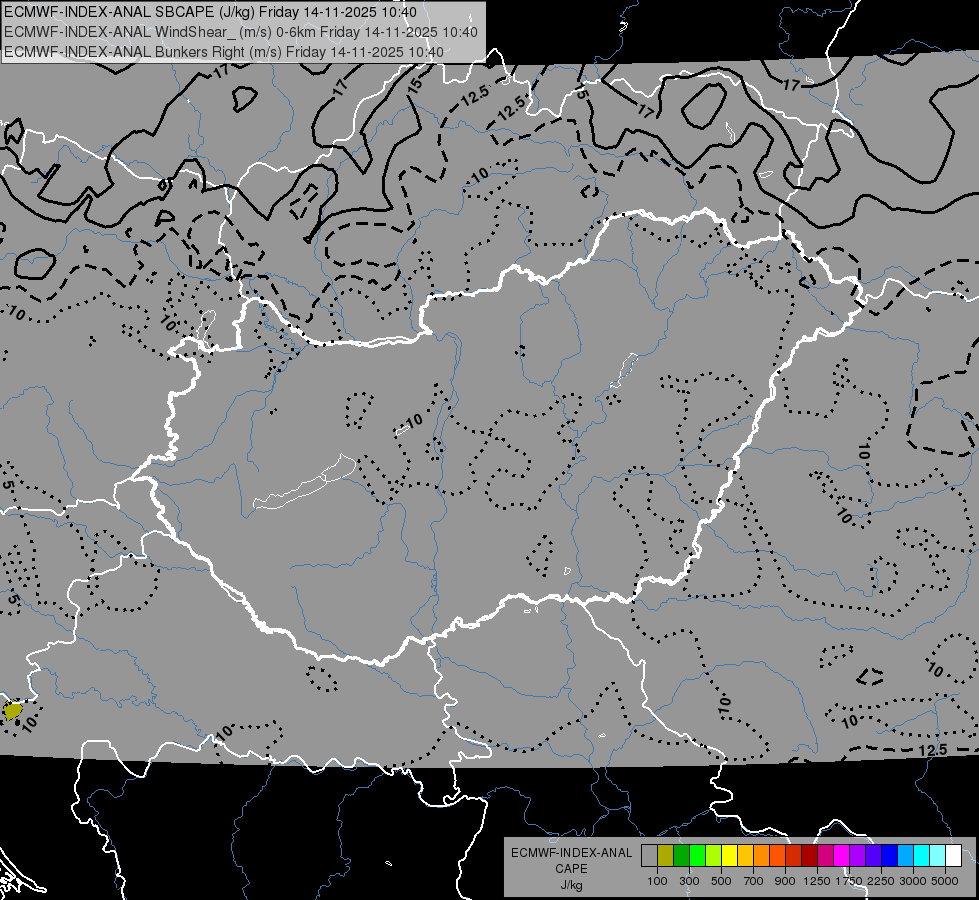Click the 900 label under the legend
Image resolution: width=979 pixels, height=900 pixels.
pos(785,881)
